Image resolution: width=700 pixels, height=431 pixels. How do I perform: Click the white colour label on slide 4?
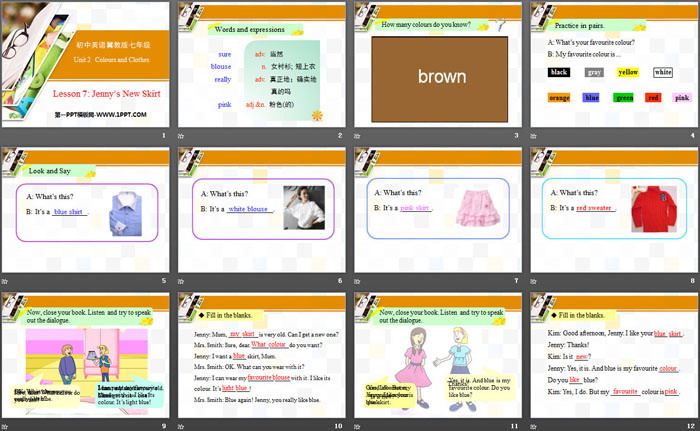coord(663,72)
